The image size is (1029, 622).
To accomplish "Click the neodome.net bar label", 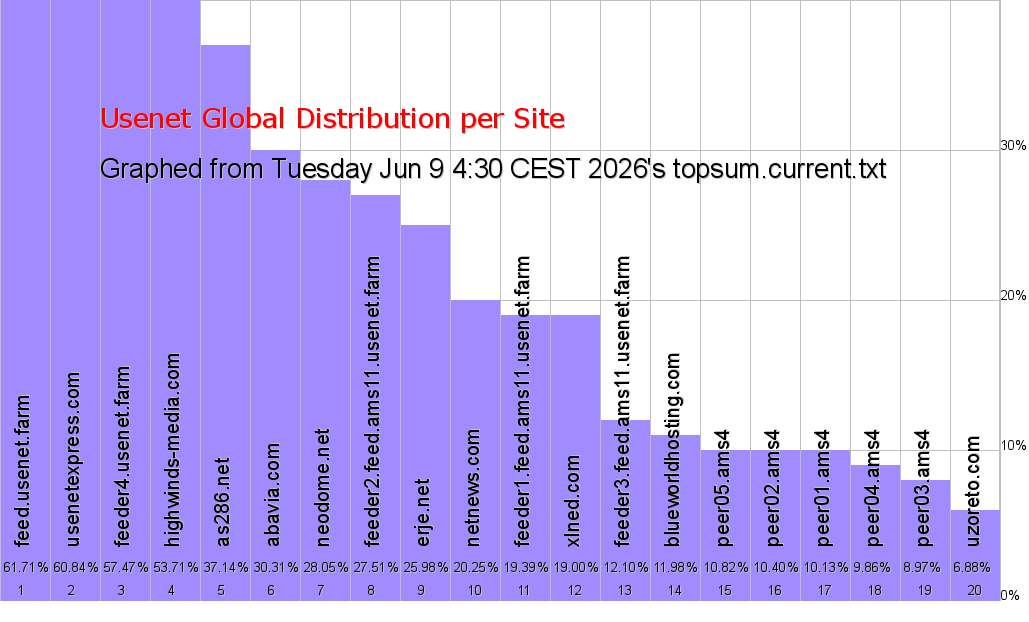I will tap(322, 487).
